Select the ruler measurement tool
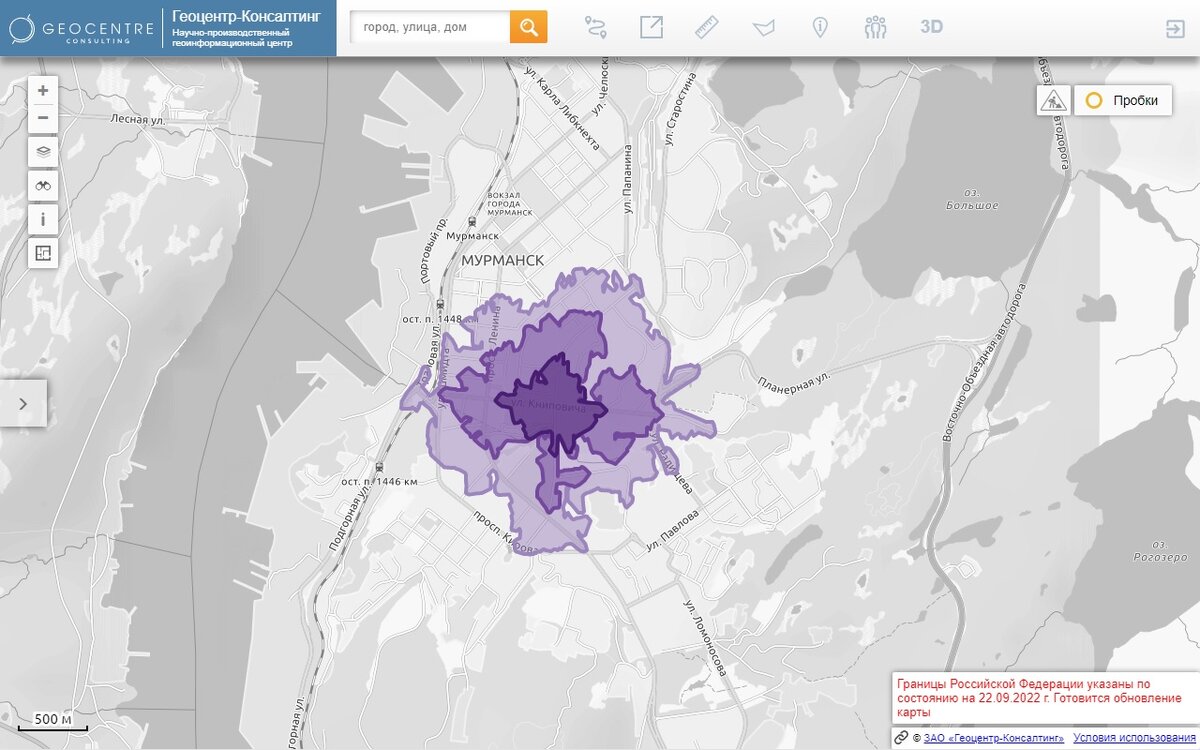This screenshot has height=750, width=1200. (x=708, y=27)
